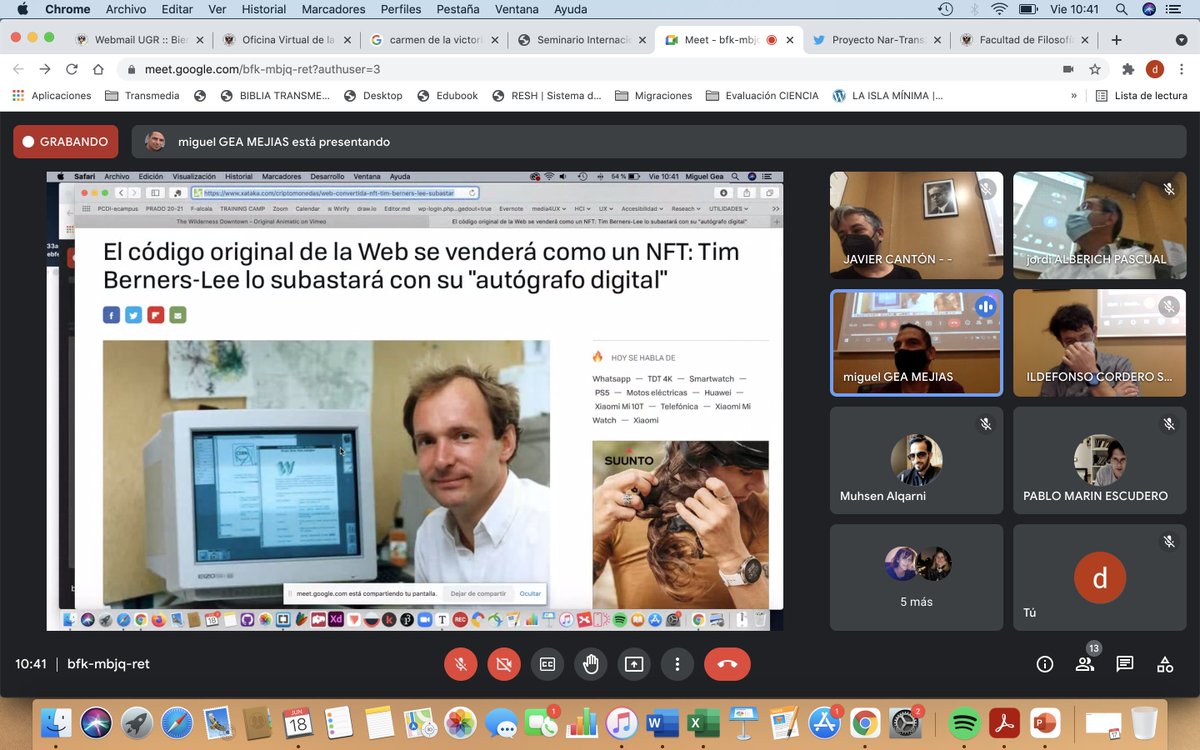This screenshot has width=1200, height=750.
Task: Open Microsoft Word from the Dock
Action: [x=662, y=722]
